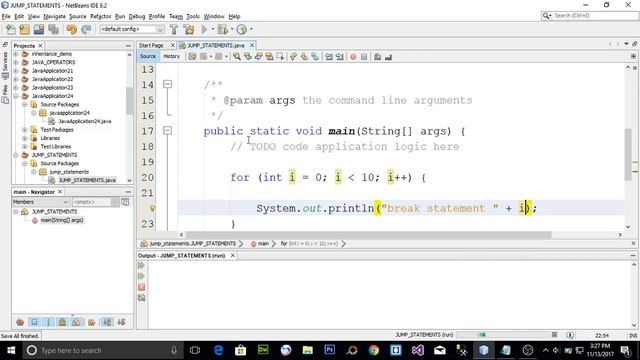Click the Redo arrow icon
The width and height of the screenshot is (640, 360).
[86, 29]
